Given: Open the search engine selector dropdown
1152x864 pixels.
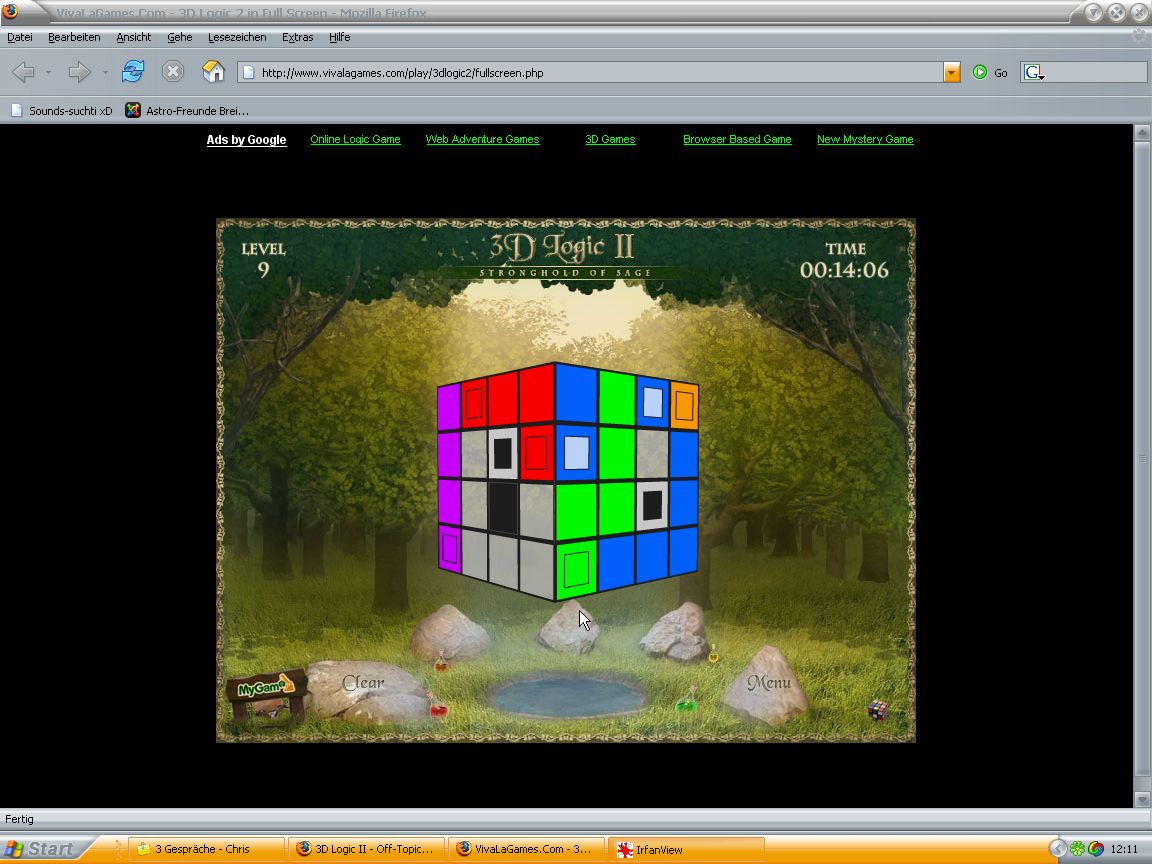Looking at the screenshot, I should [1034, 73].
